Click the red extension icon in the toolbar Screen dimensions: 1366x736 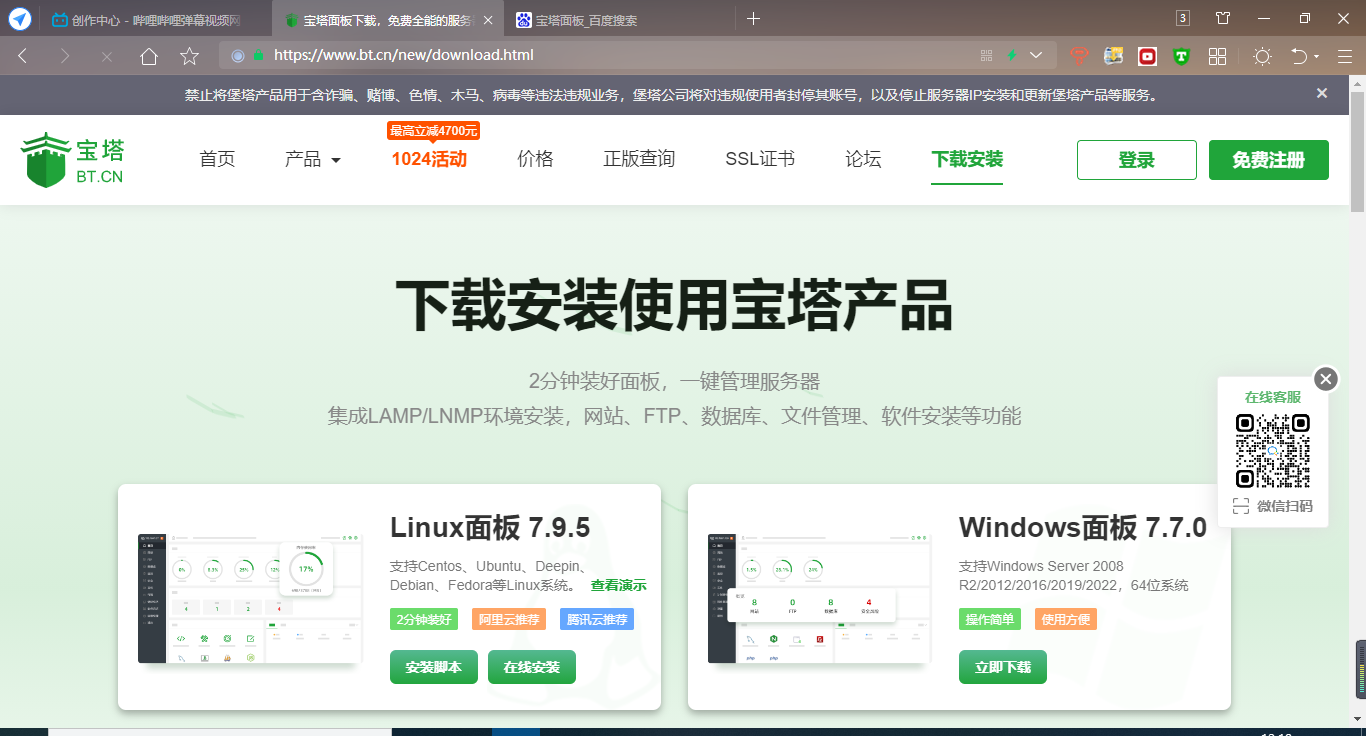click(1078, 56)
